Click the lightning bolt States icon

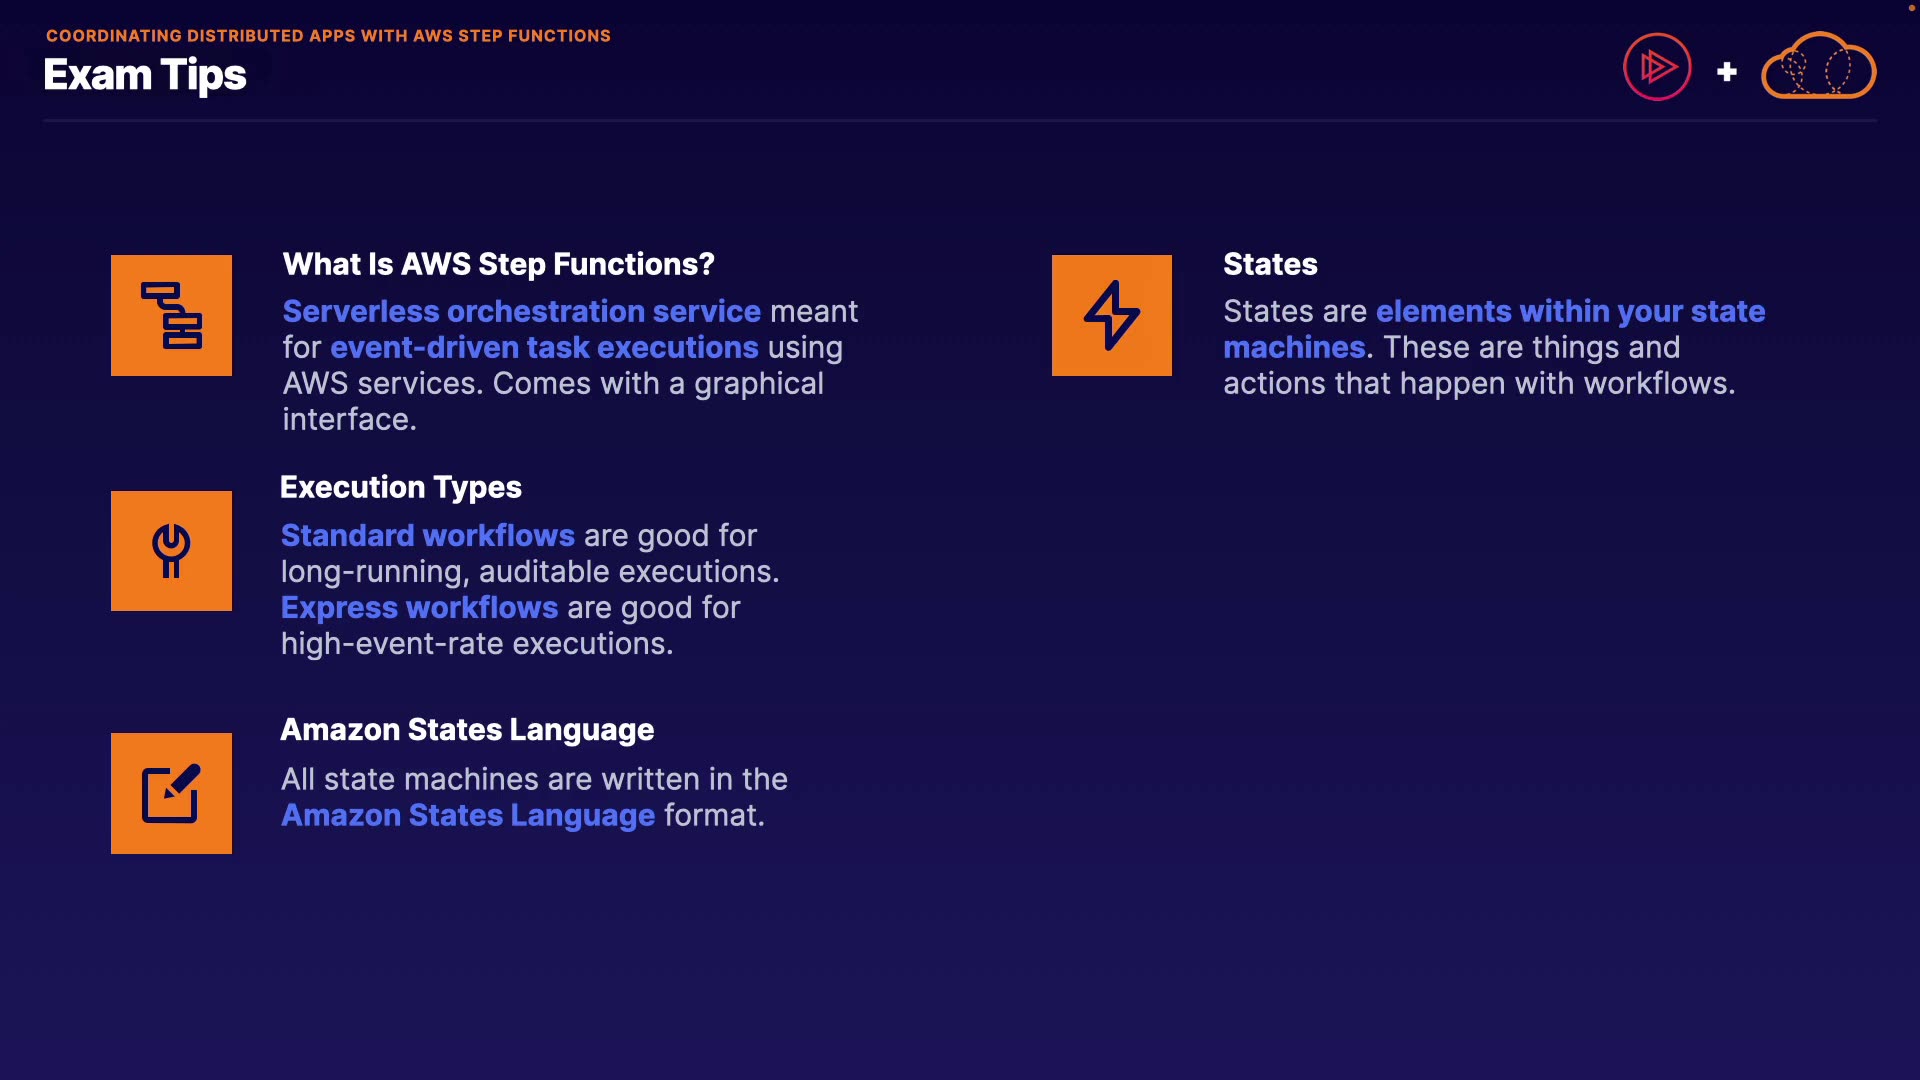click(1111, 315)
